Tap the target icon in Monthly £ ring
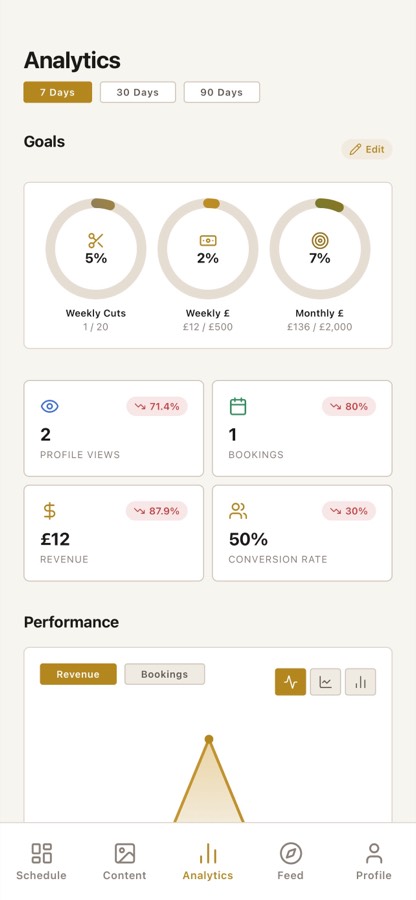 tap(320, 240)
